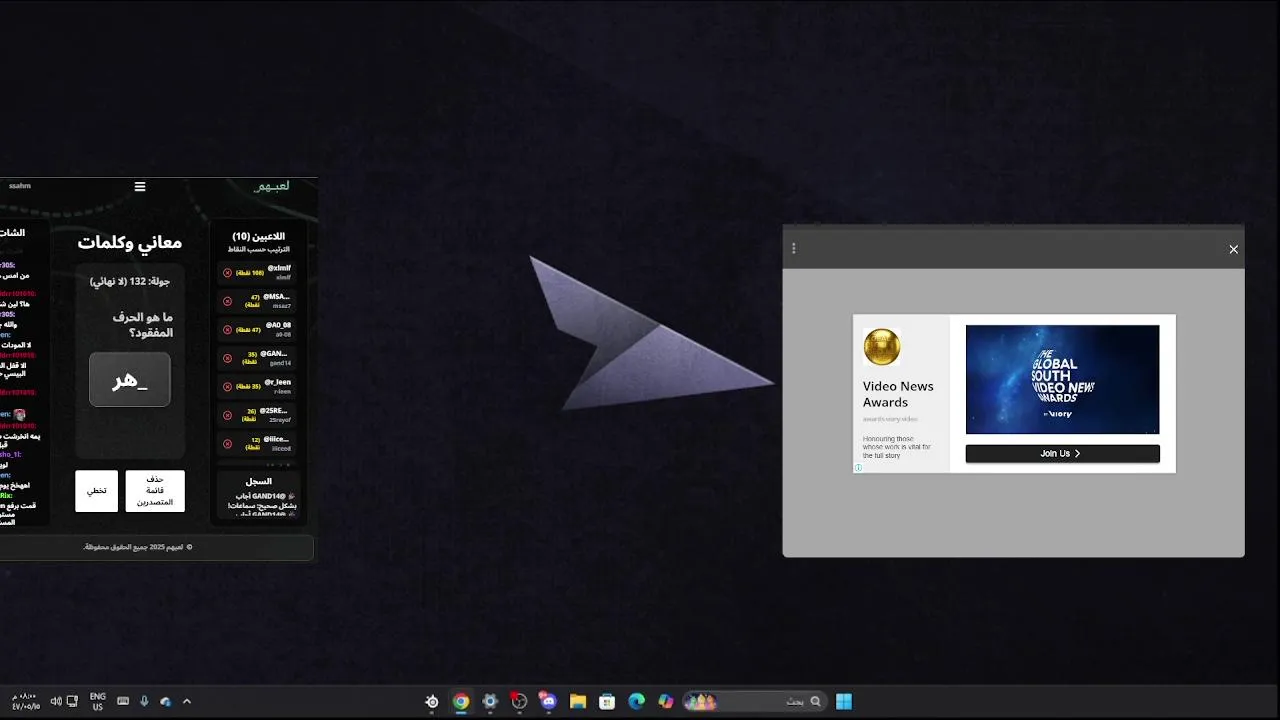Remove player @MSA... with the red X
Viewport: 1280px width, 720px height.
pyautogui.click(x=227, y=301)
